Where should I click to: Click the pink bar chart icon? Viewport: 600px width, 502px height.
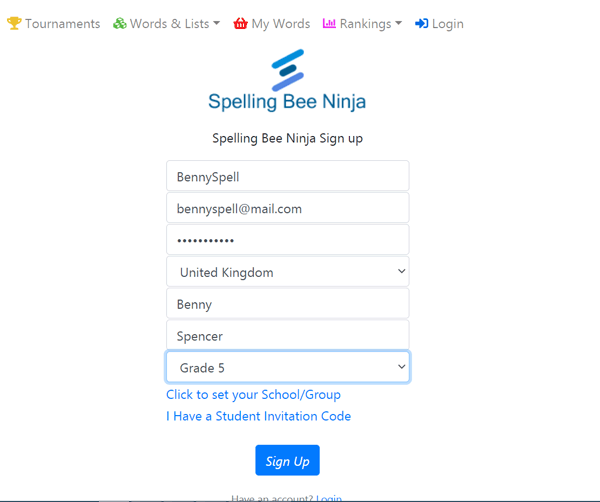click(329, 23)
